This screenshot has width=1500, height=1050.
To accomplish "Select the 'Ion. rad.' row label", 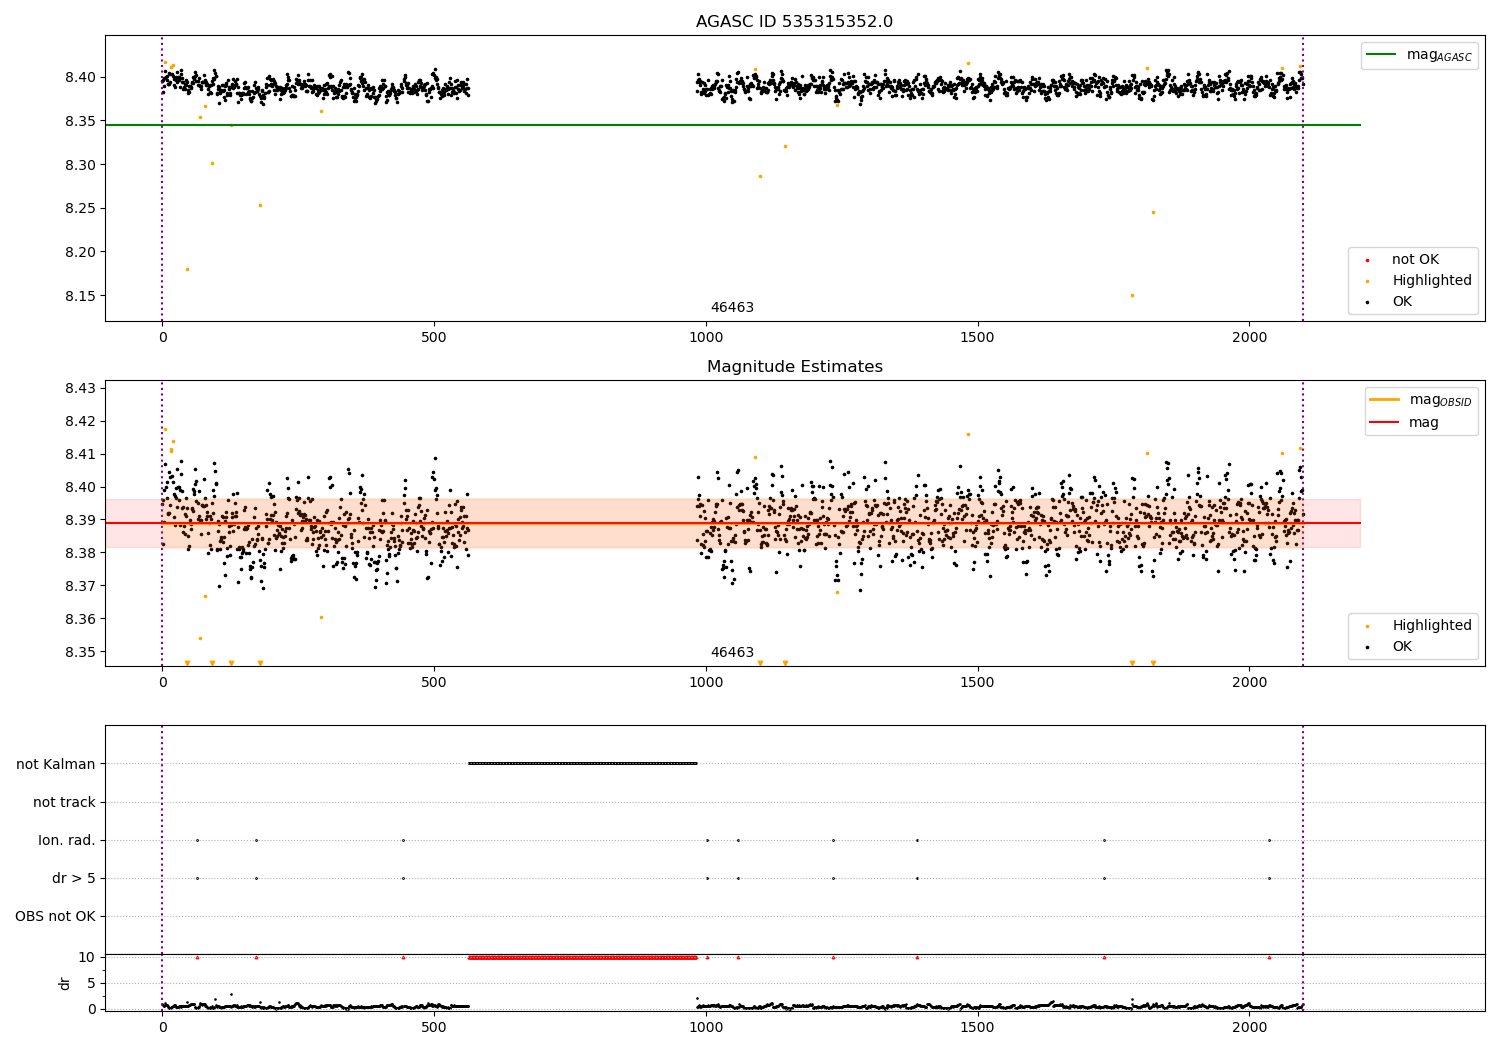I will [x=67, y=840].
